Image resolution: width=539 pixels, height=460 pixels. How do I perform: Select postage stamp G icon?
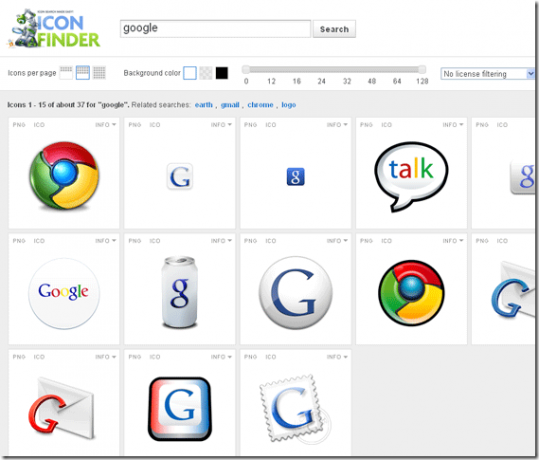coord(295,408)
